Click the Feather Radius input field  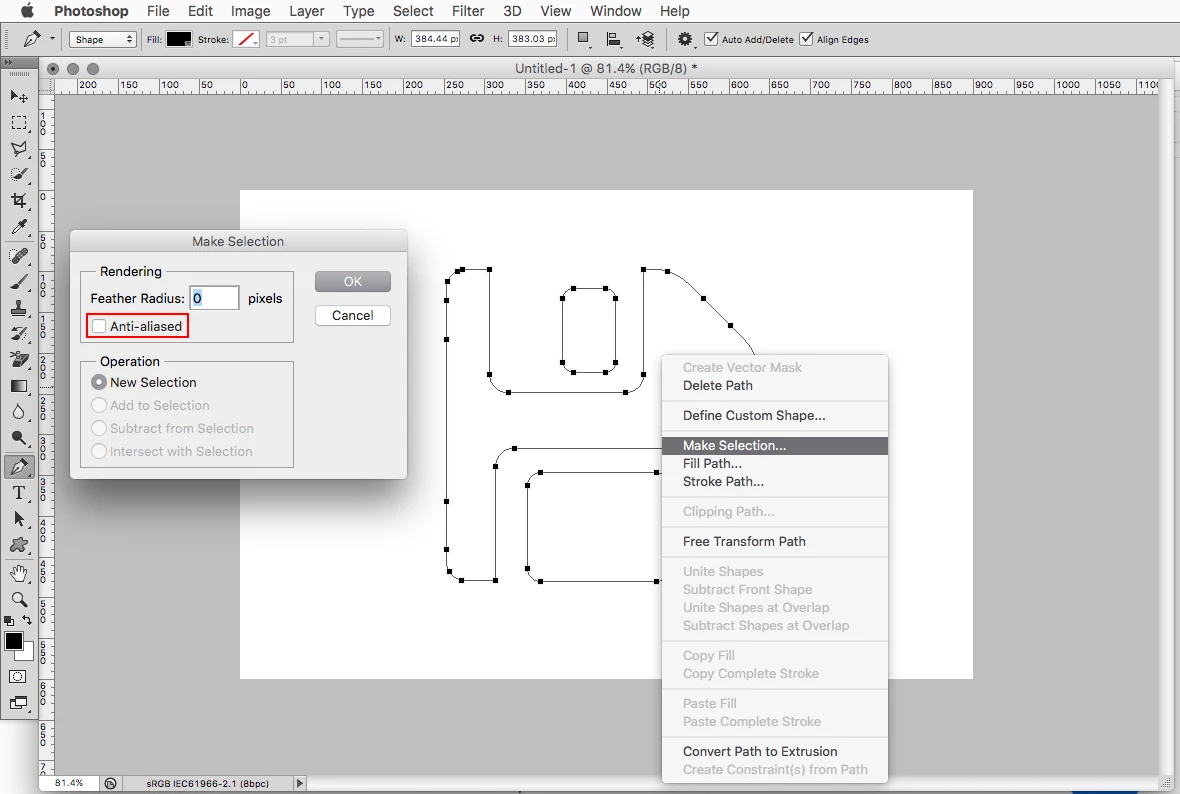[214, 298]
